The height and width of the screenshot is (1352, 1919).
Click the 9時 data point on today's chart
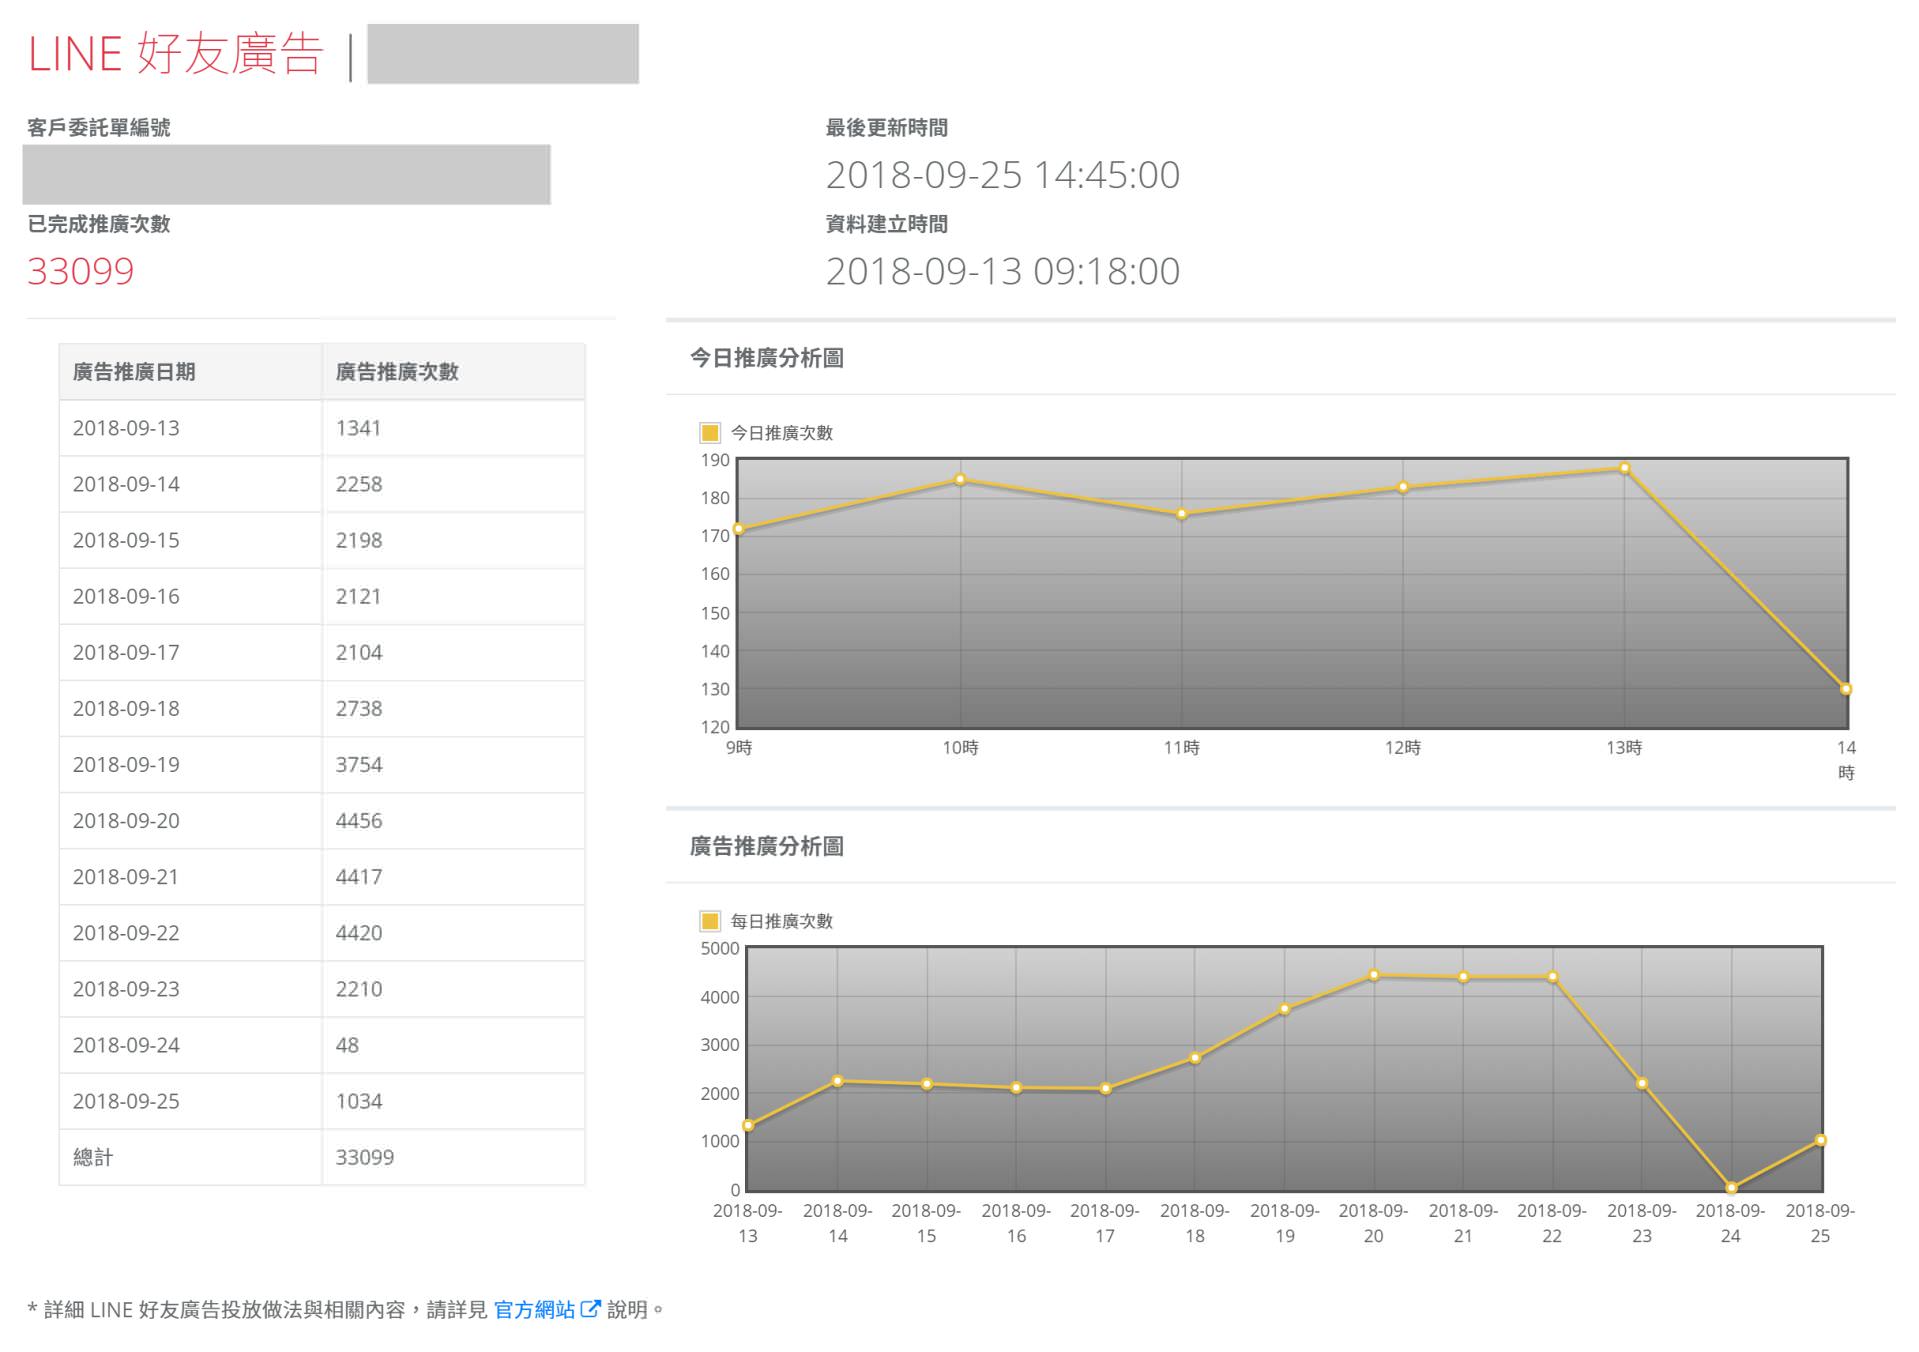pyautogui.click(x=738, y=528)
